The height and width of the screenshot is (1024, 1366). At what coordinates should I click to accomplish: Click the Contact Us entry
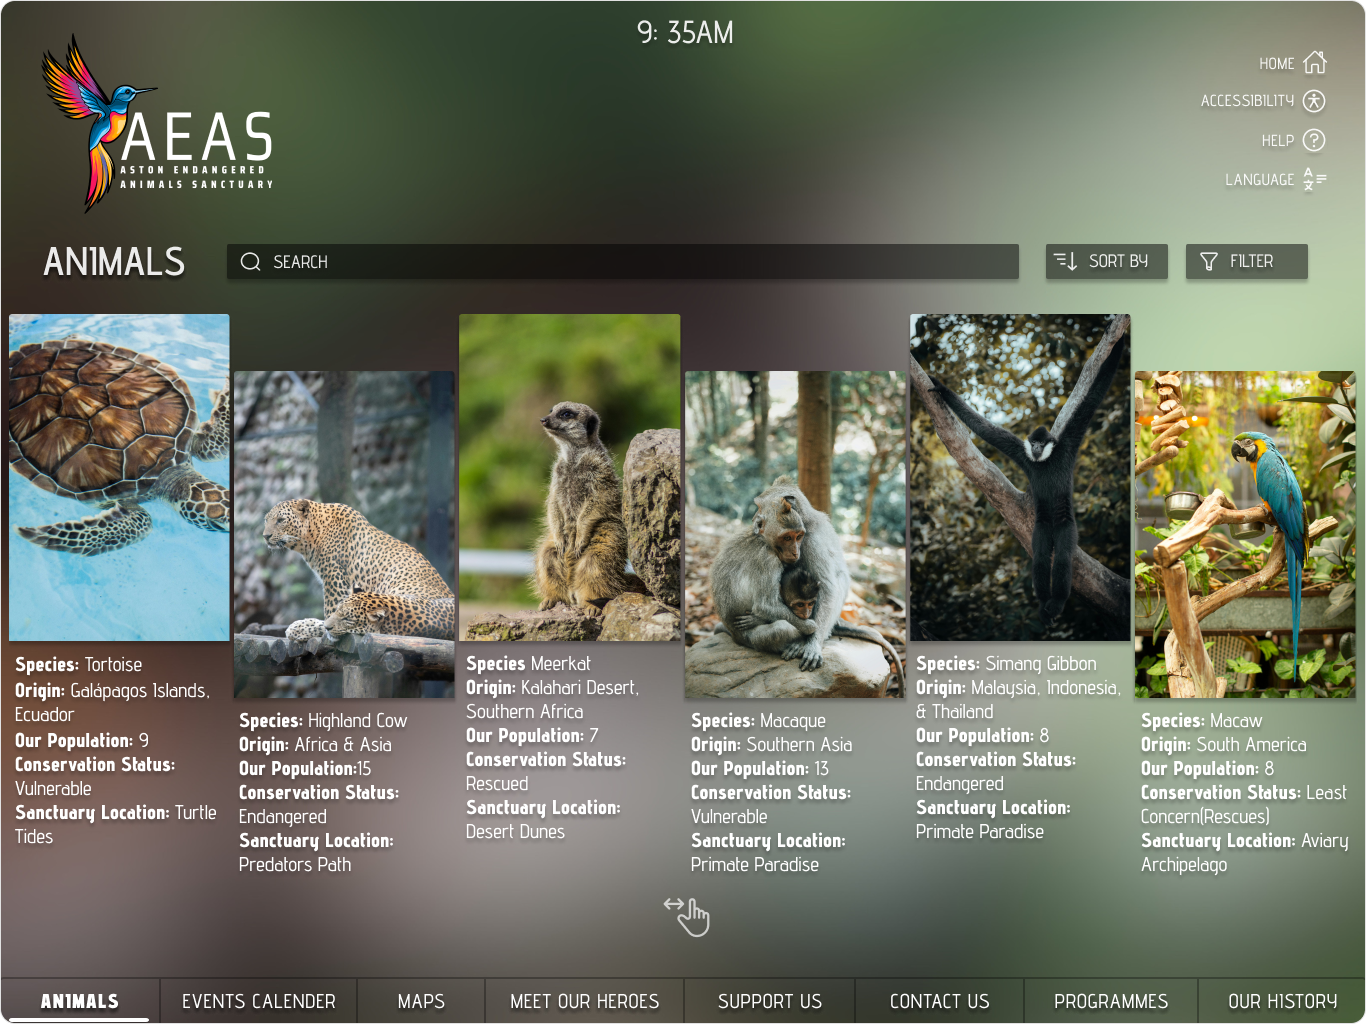click(939, 1000)
